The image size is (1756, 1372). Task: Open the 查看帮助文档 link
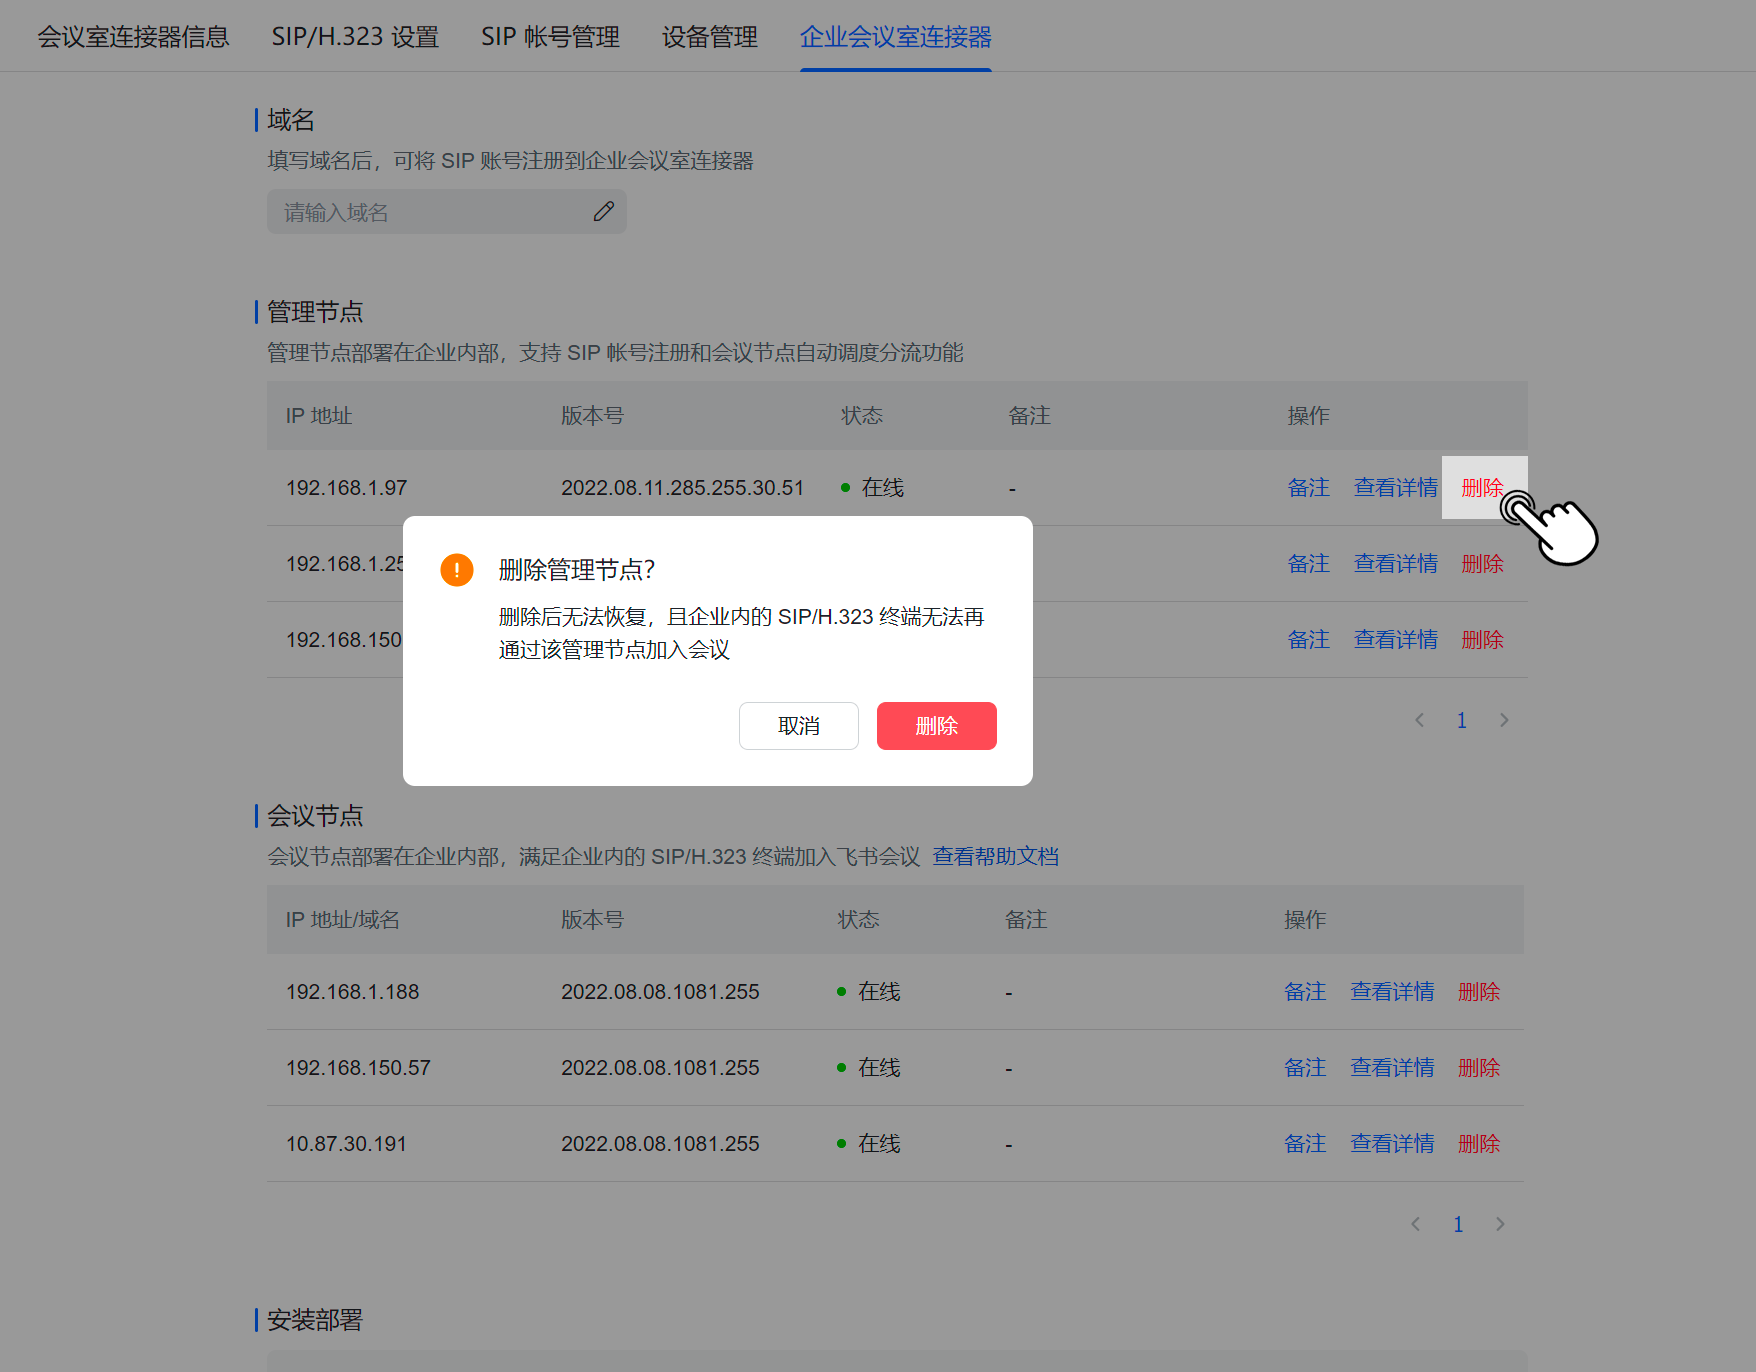(x=996, y=857)
